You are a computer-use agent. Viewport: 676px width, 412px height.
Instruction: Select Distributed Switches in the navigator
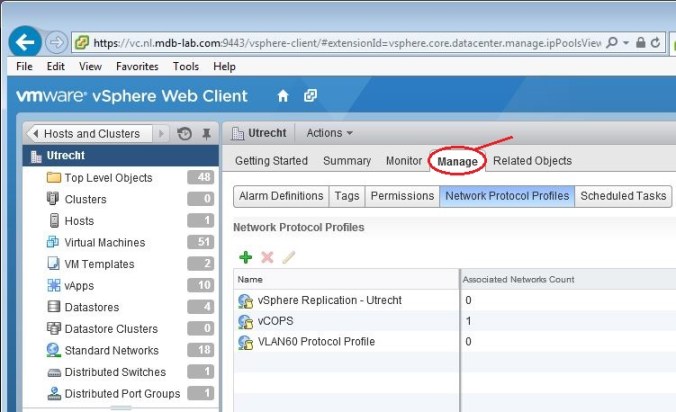click(115, 372)
